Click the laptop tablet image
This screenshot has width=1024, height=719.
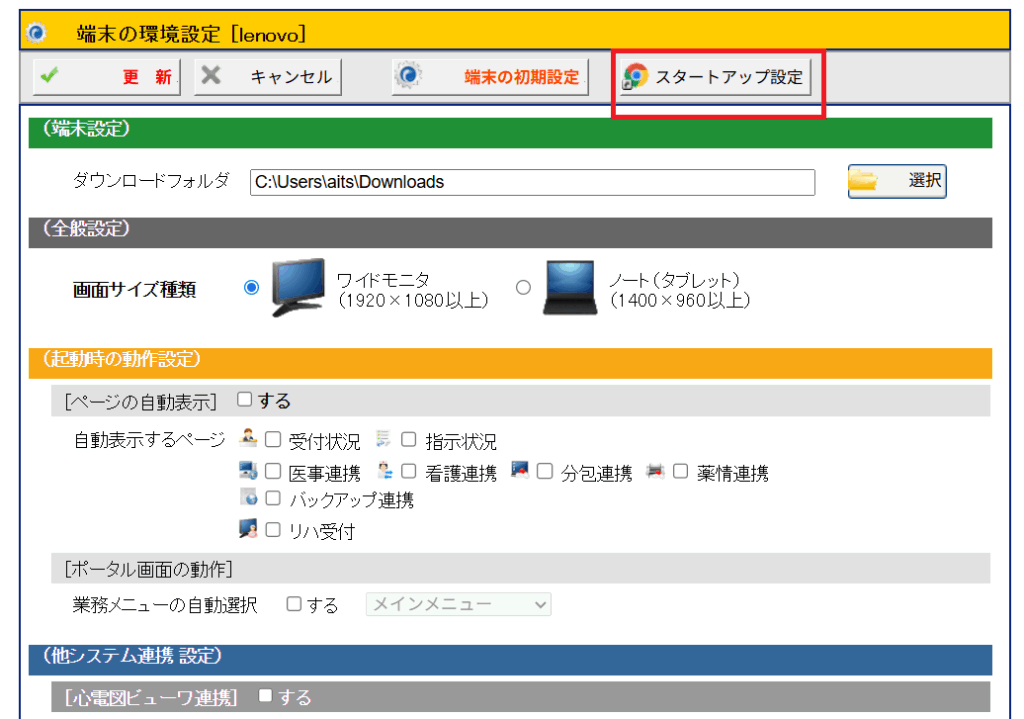tap(570, 288)
